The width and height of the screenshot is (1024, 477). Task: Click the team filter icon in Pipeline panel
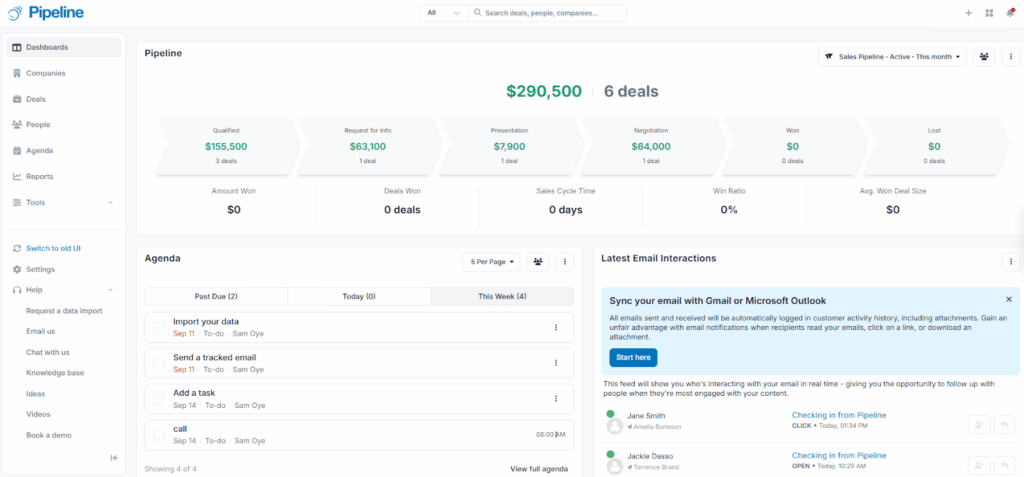[x=985, y=57]
